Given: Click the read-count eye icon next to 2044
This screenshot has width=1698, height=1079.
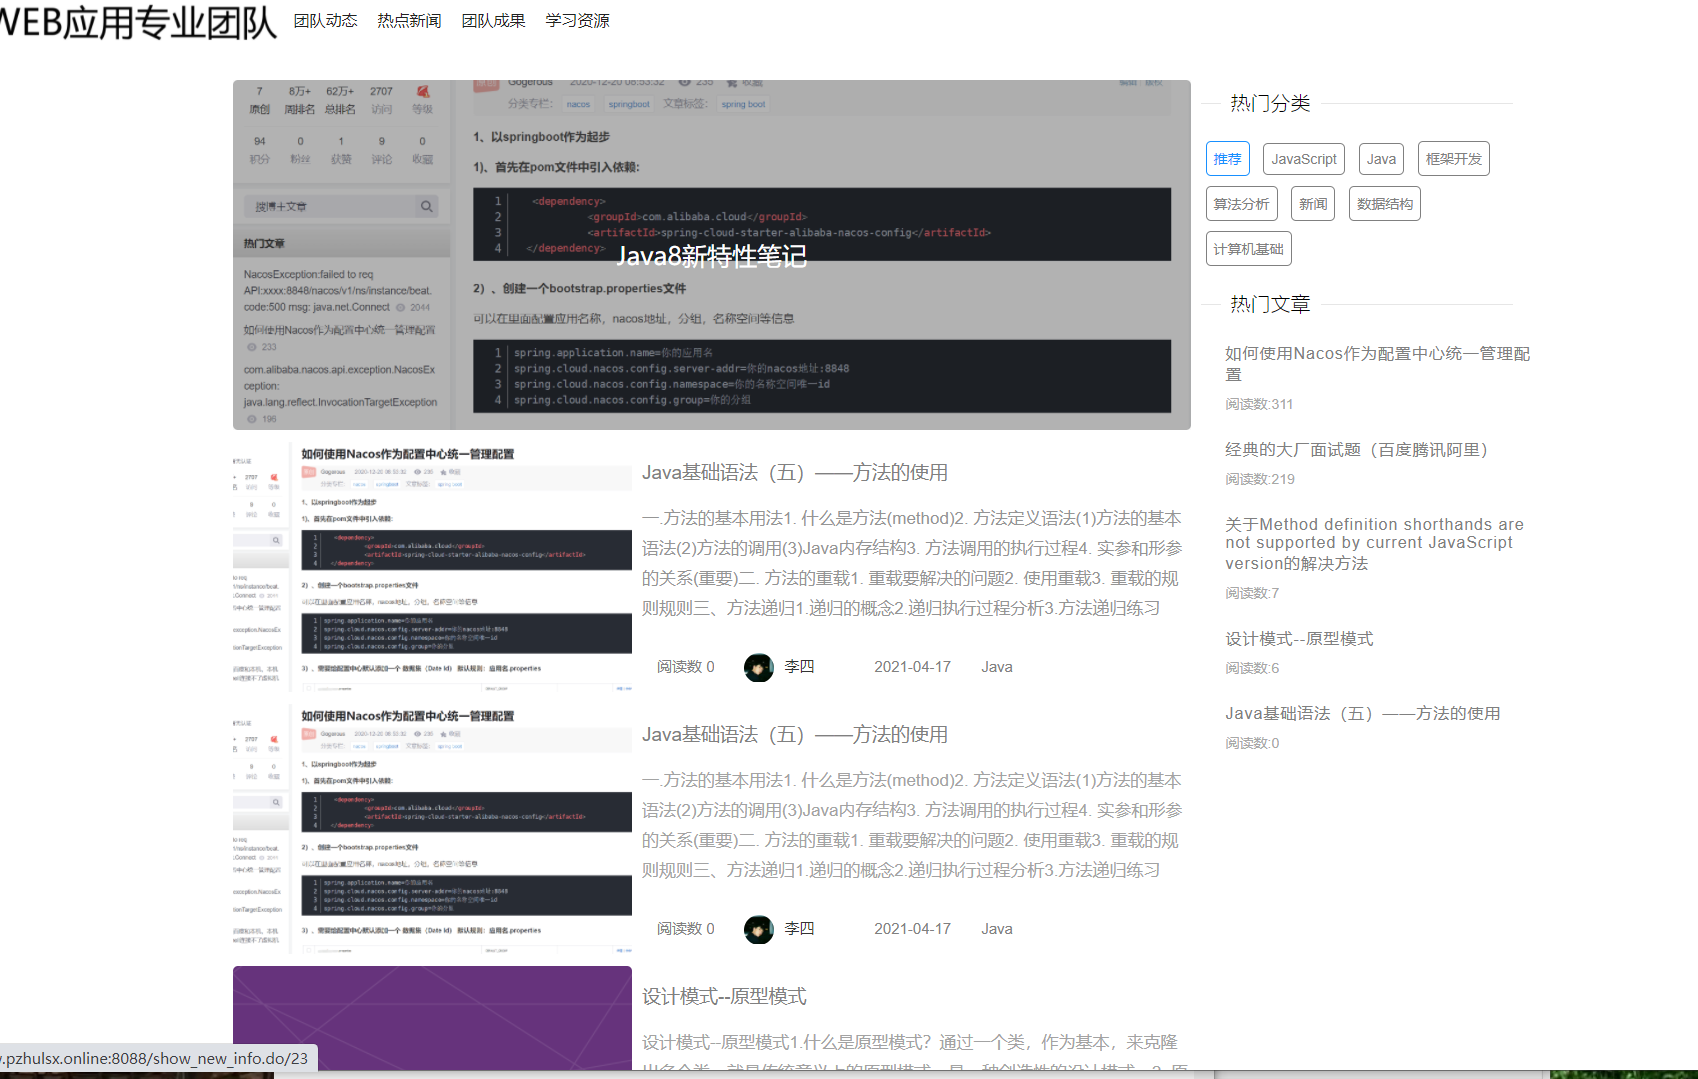Looking at the screenshot, I should click(400, 307).
